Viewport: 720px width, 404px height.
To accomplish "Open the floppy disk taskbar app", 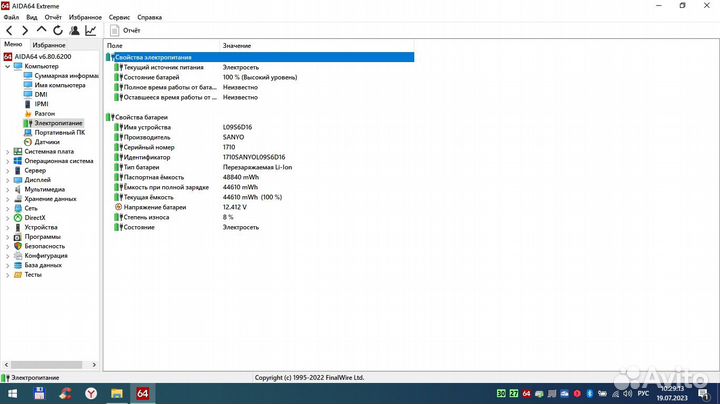I will (39, 393).
